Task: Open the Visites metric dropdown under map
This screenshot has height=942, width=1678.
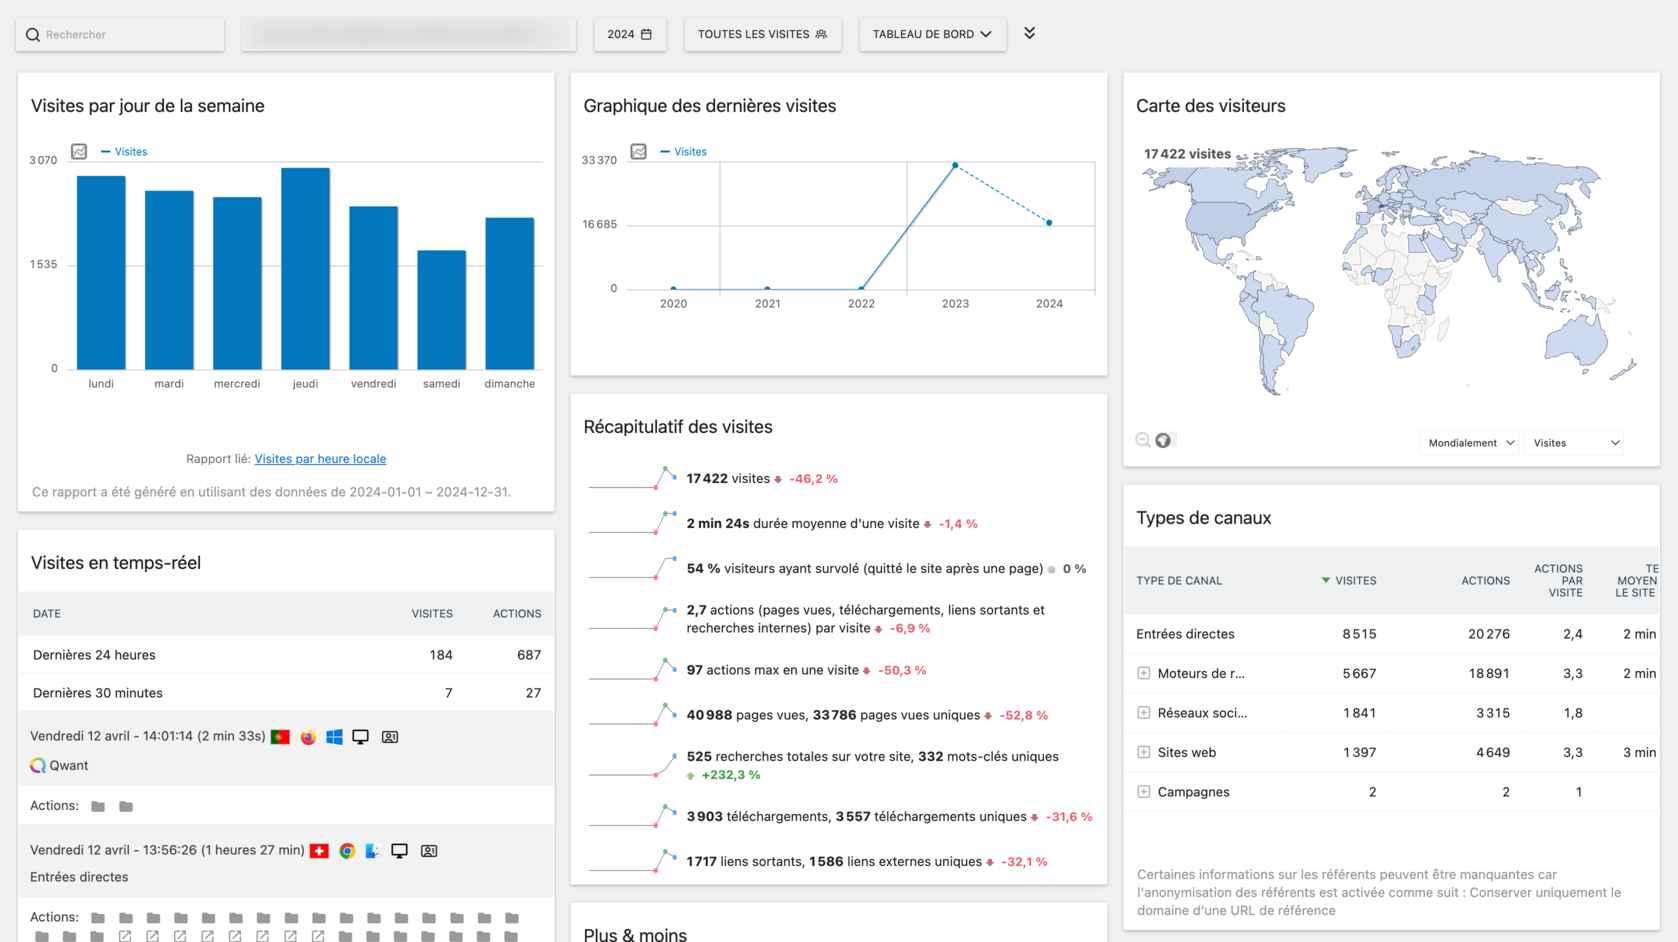Action: [1574, 443]
